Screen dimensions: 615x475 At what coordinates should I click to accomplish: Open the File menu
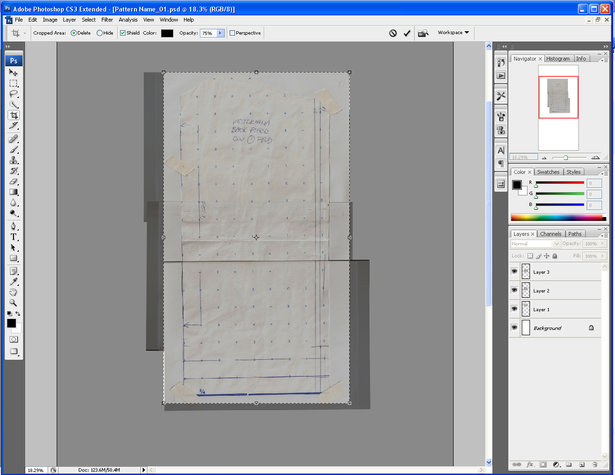(x=18, y=20)
